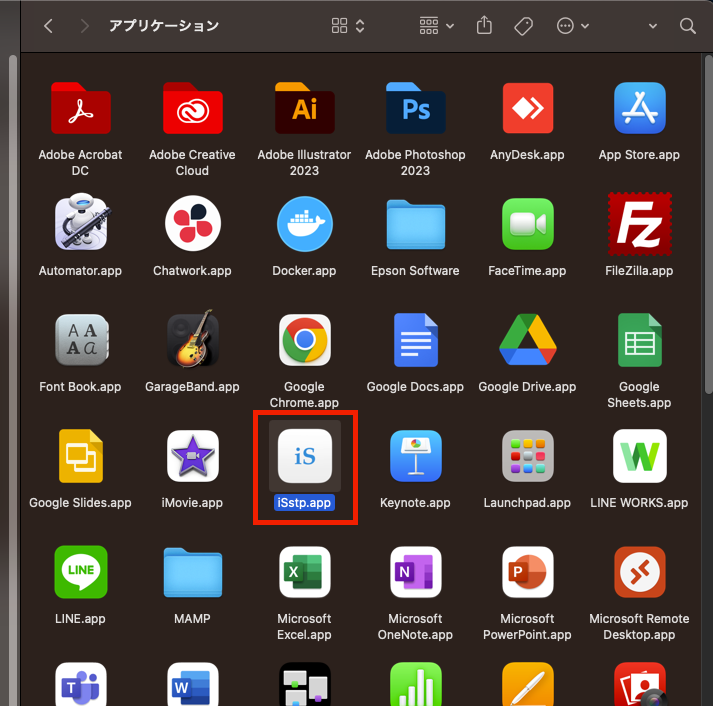This screenshot has height=706, width=713.
Task: Select the Mission Control icon in bottom row
Action: click(x=305, y=684)
